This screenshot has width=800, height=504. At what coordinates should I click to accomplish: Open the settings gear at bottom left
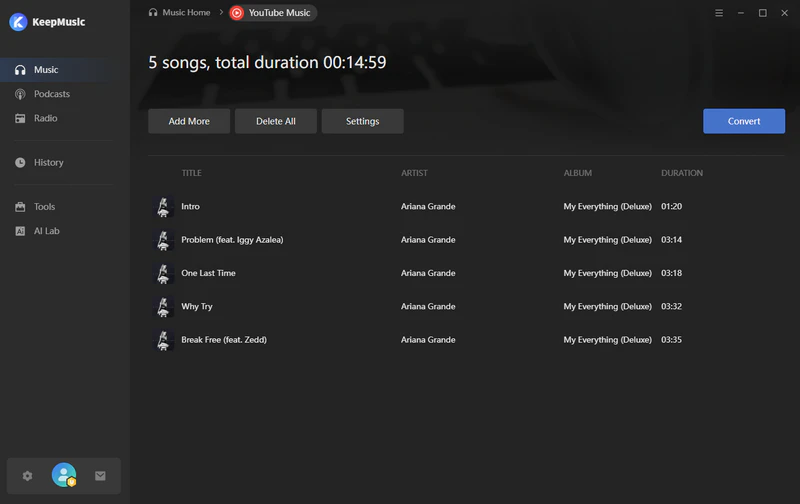(28, 476)
